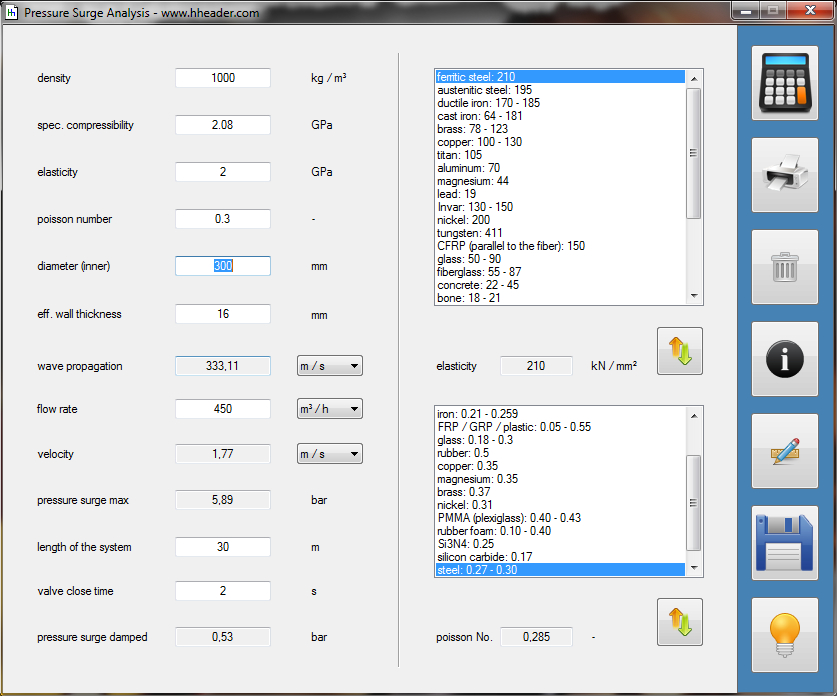
Task: Click elasticity list scroll up arrow
Action: pos(694,78)
